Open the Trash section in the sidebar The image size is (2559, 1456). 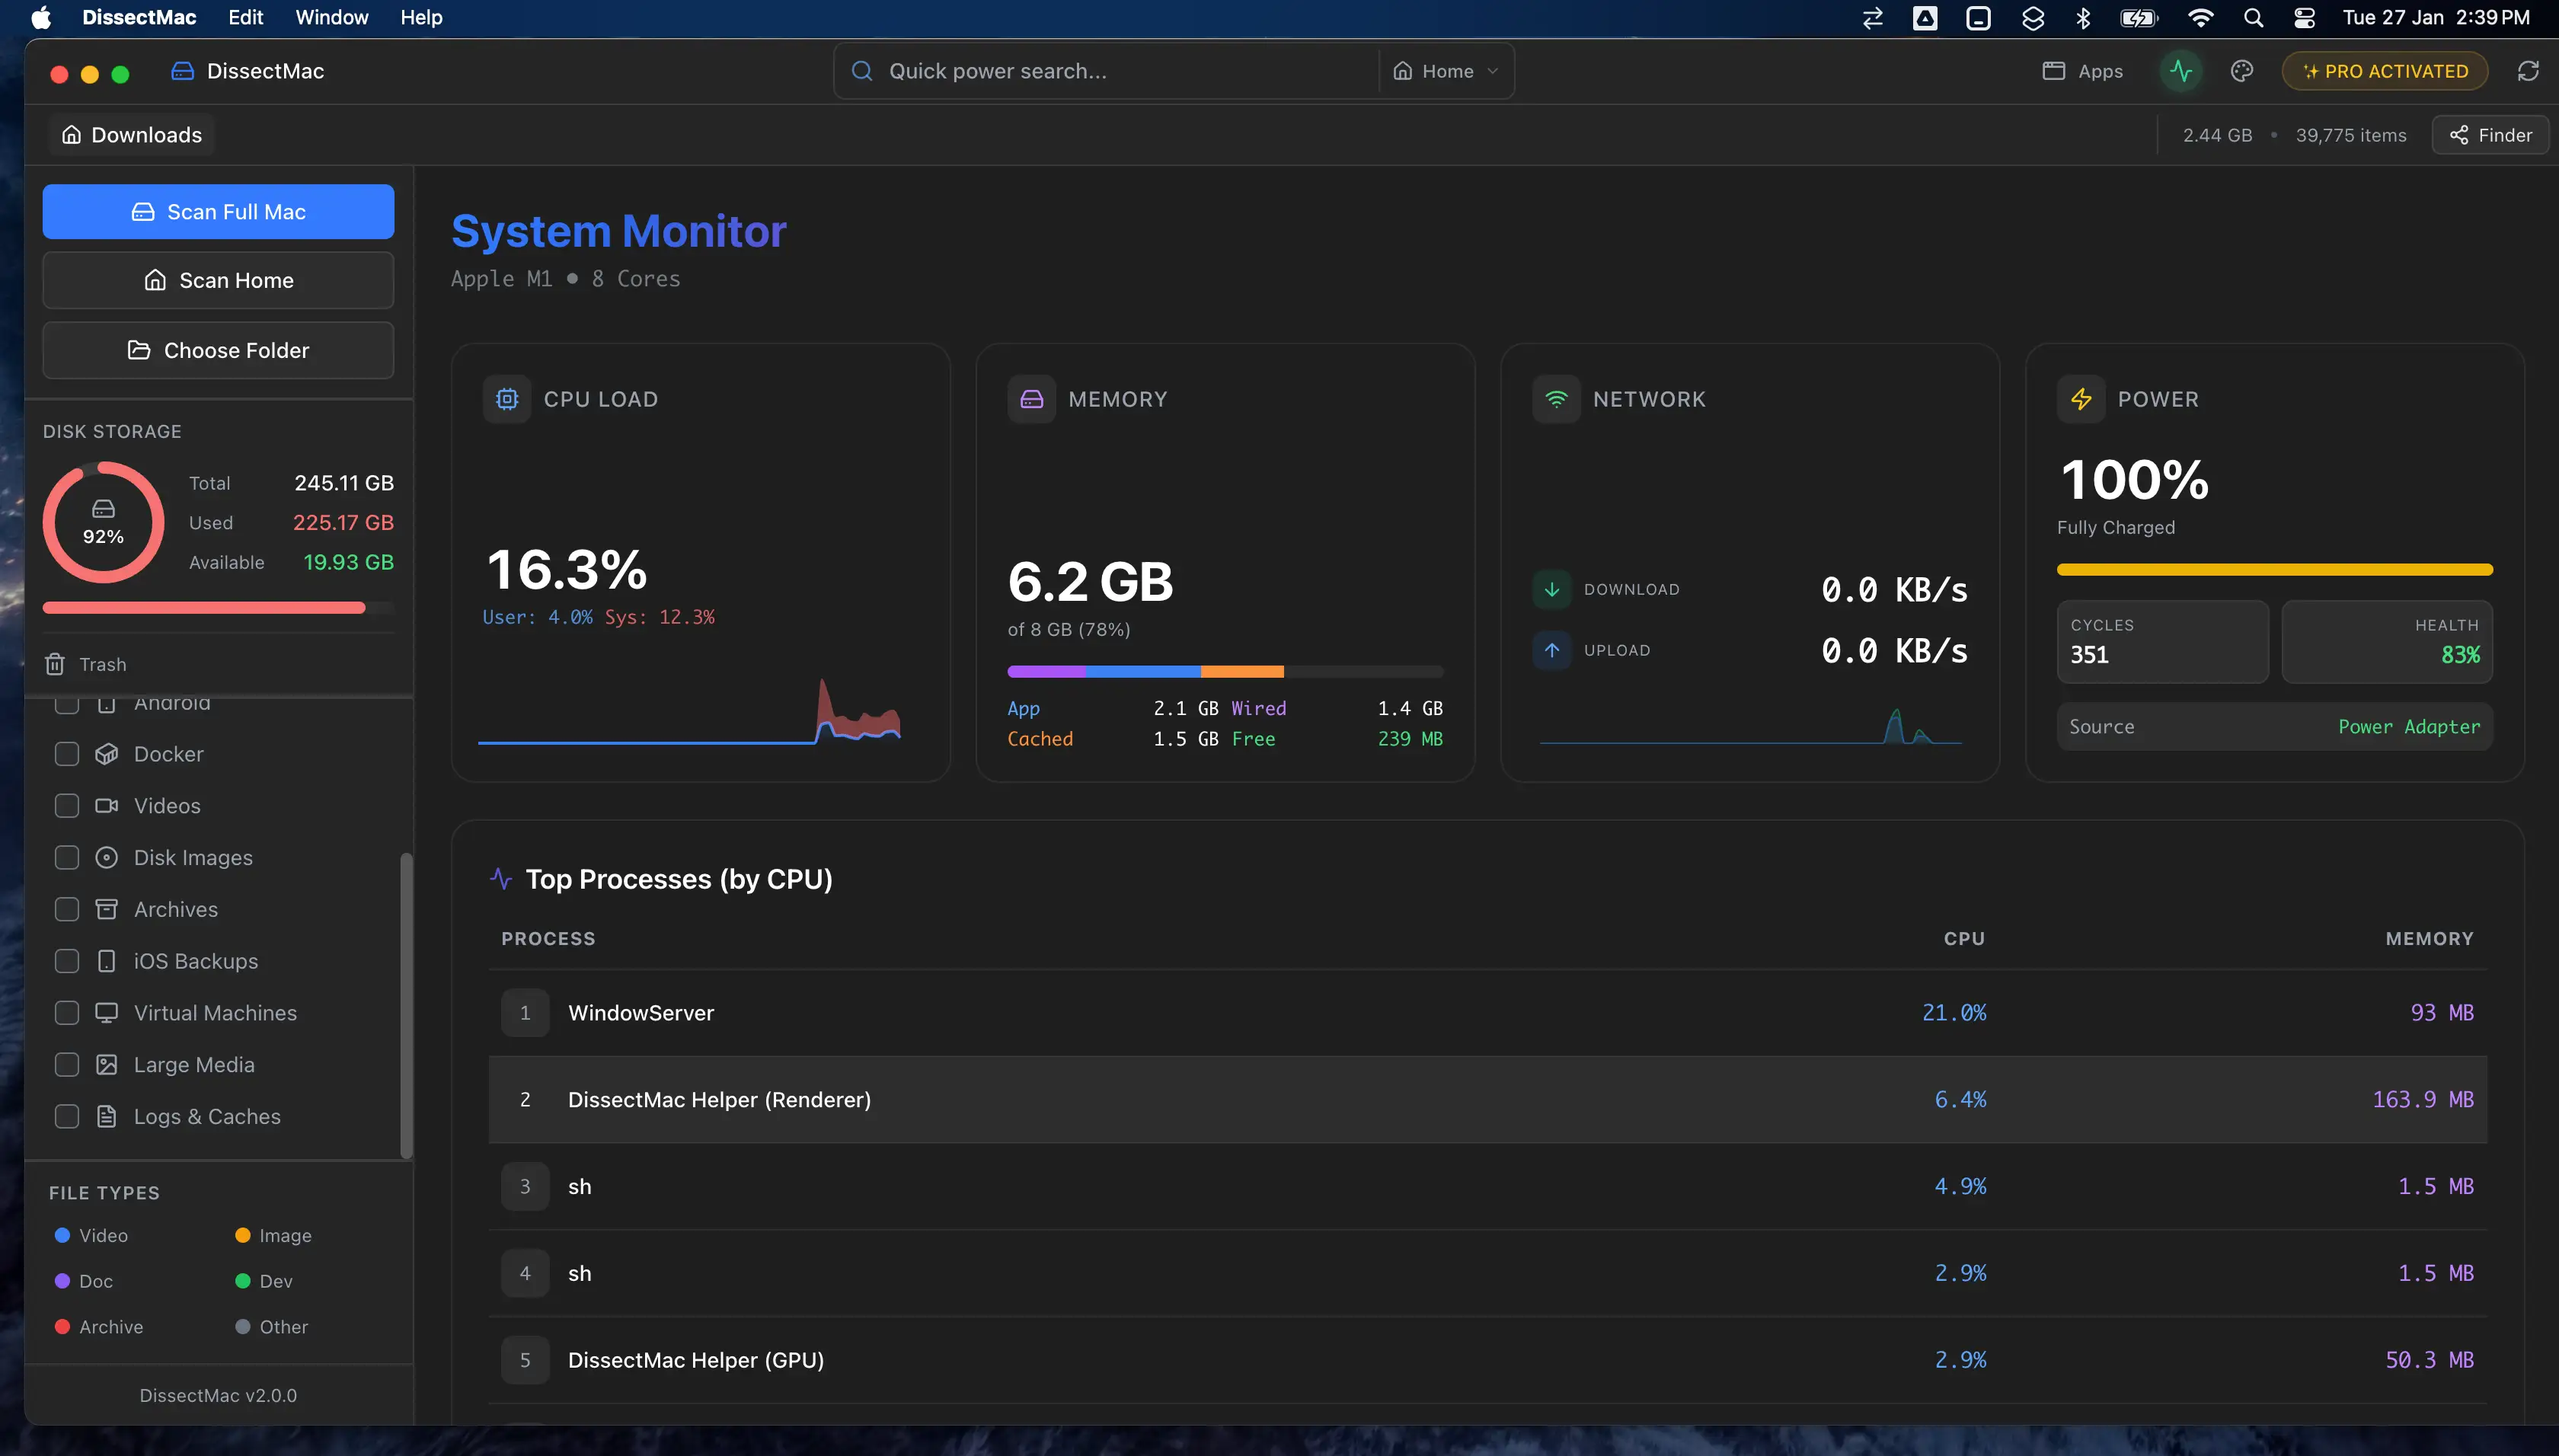[101, 663]
